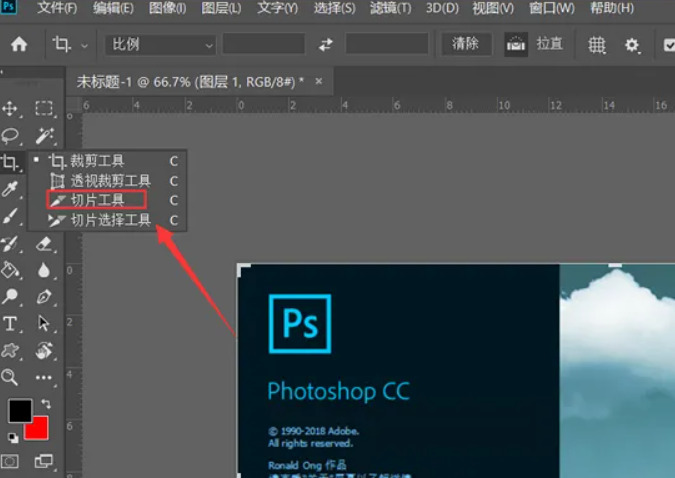Select the History Brush tool
This screenshot has width=675, height=478.
(9, 244)
